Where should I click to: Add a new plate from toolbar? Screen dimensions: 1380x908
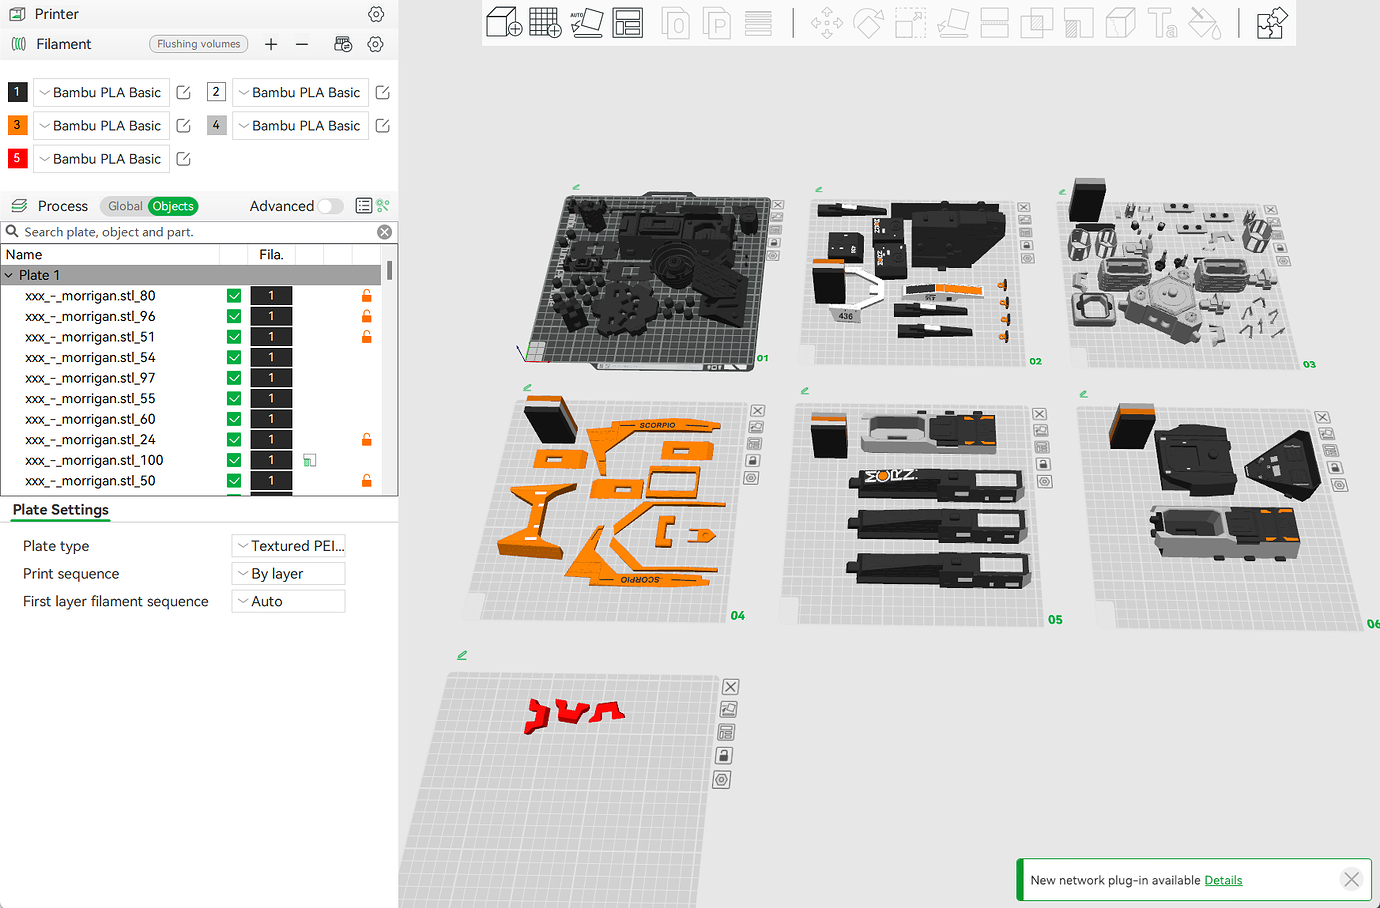545,22
